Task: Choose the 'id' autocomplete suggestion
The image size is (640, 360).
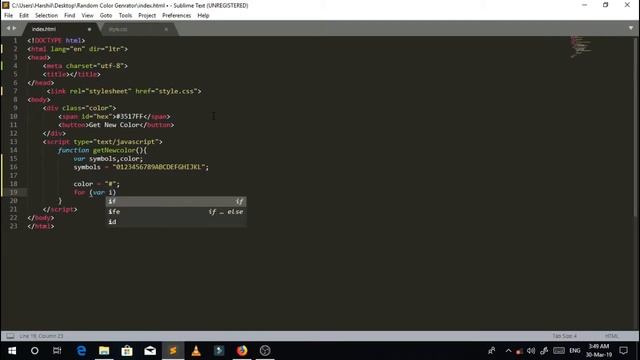Action: coord(176,222)
